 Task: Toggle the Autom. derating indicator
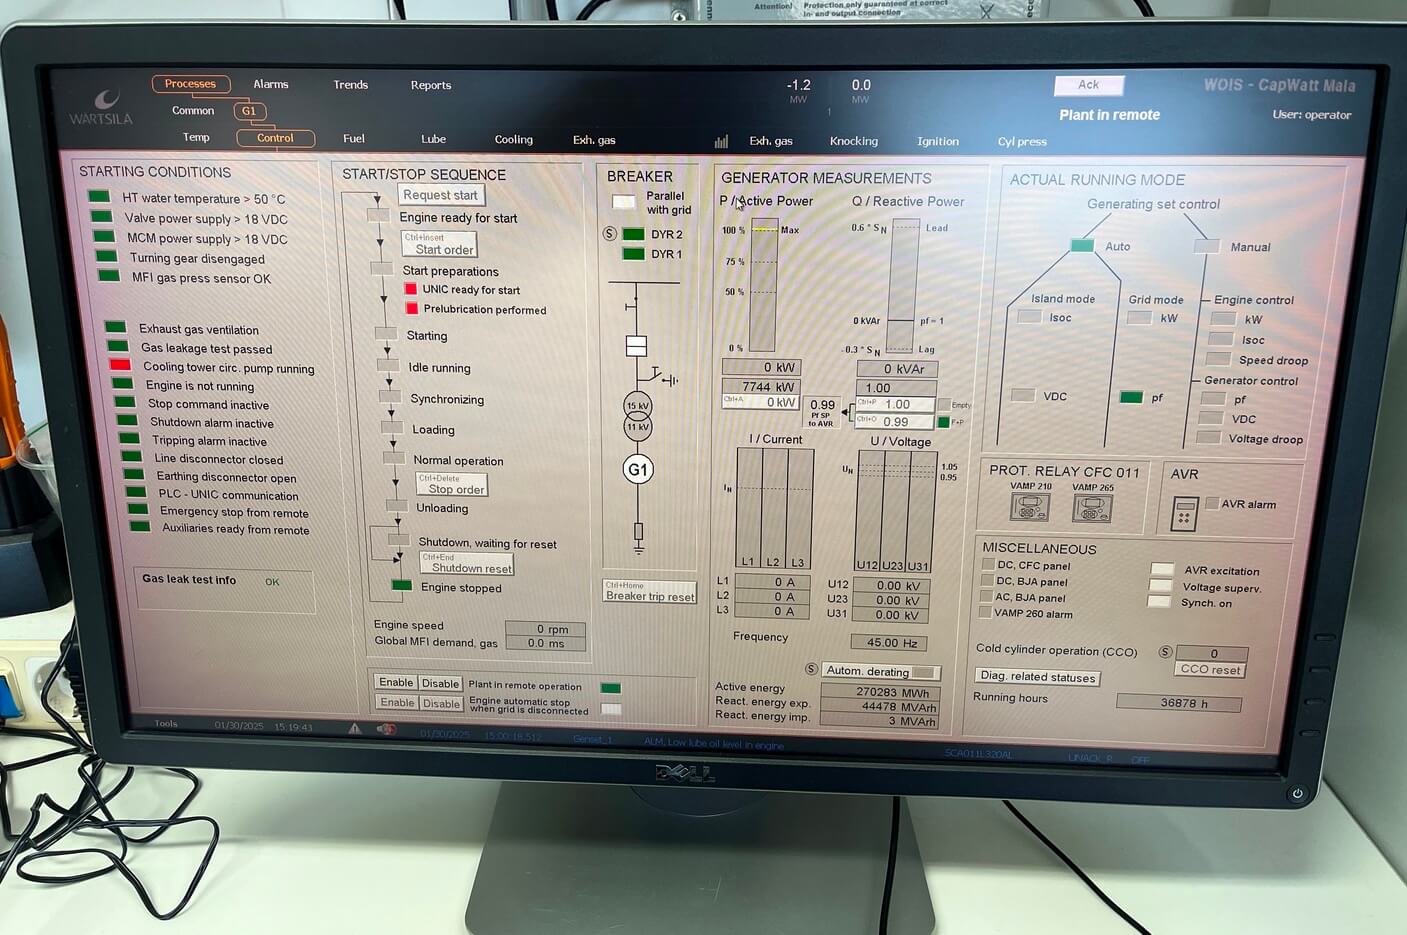click(926, 672)
